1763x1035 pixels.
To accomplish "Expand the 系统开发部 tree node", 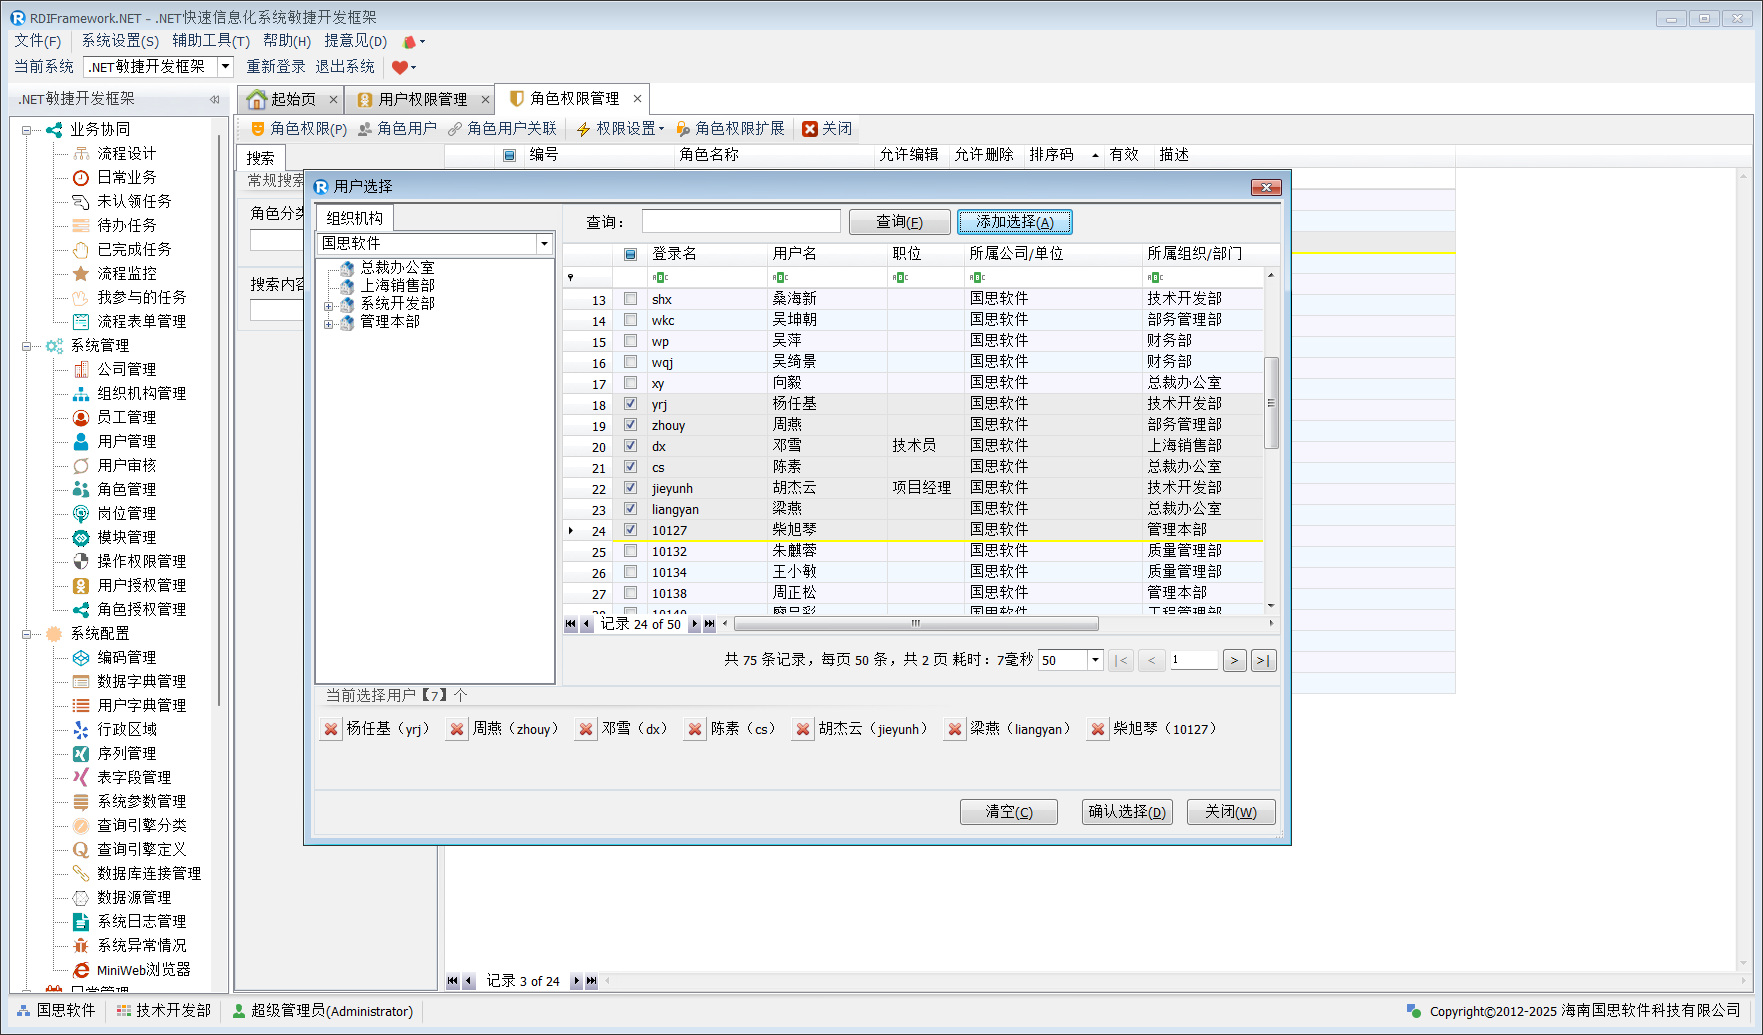I will pyautogui.click(x=328, y=306).
